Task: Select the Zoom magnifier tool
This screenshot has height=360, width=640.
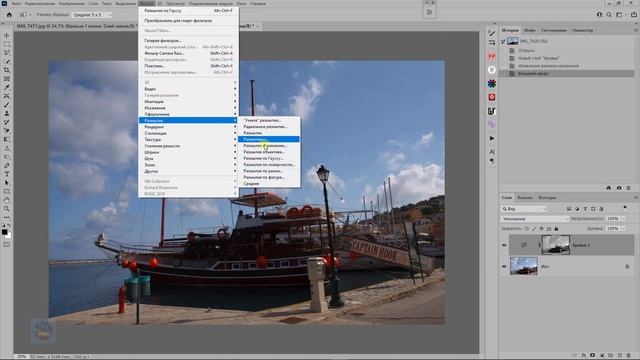Action: (7, 209)
